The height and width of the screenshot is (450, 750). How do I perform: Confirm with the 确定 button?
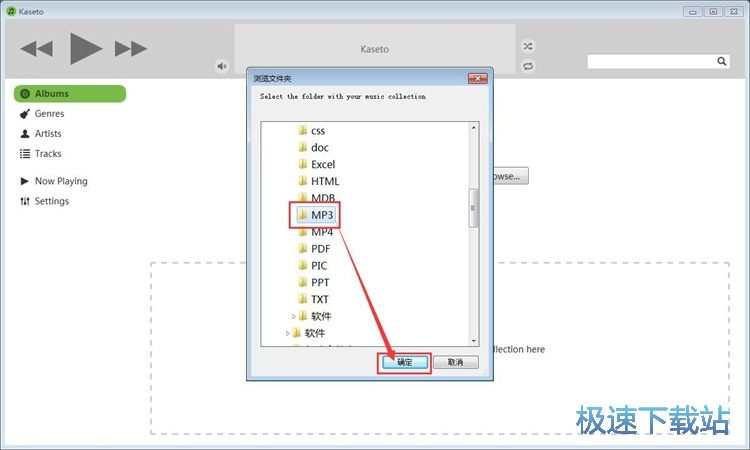click(405, 362)
